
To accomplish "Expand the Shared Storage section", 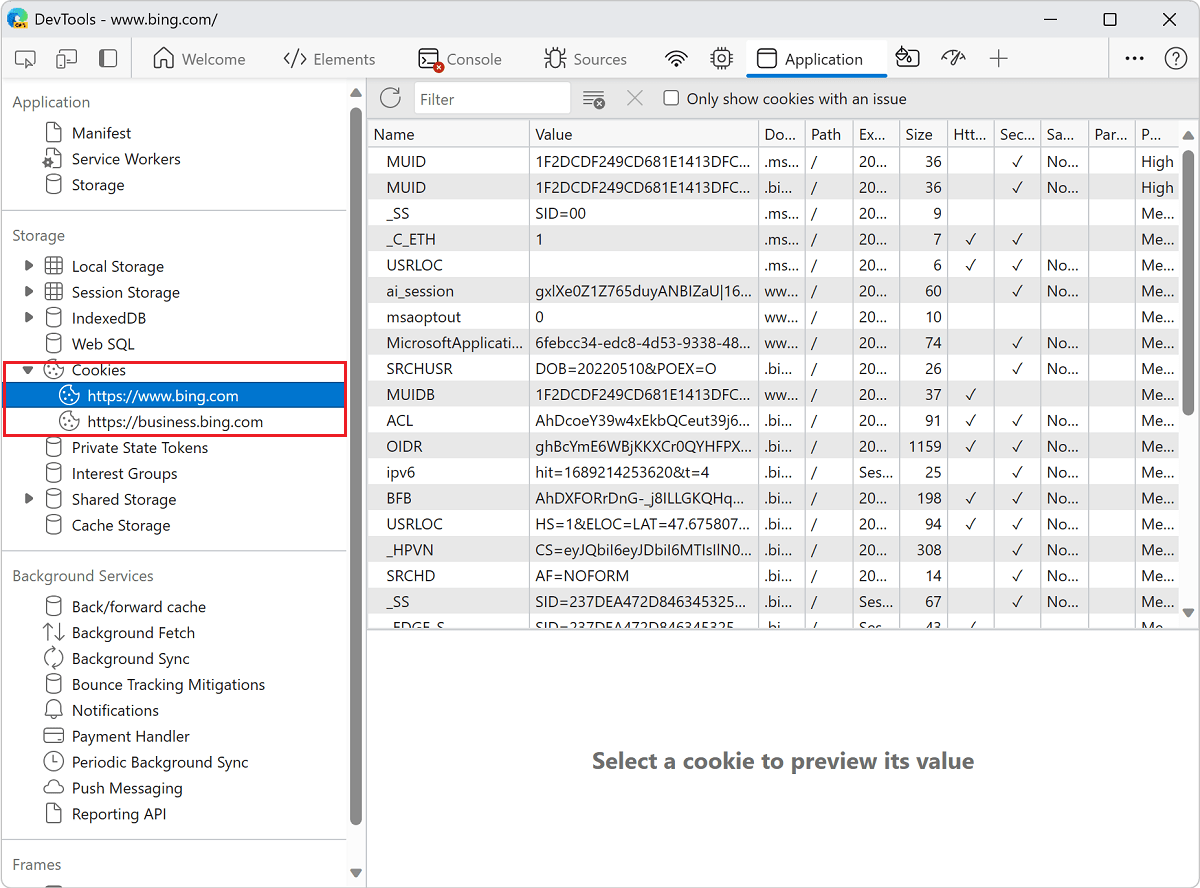I will pyautogui.click(x=29, y=499).
